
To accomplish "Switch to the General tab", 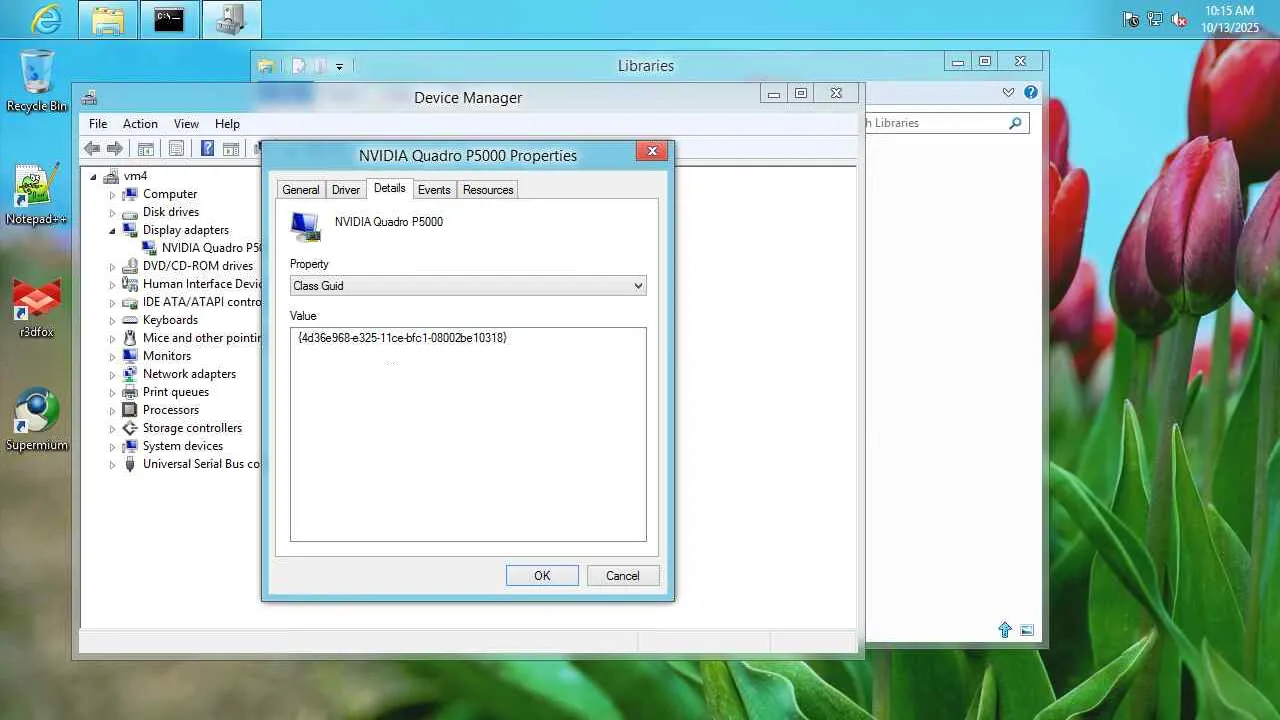I will (x=300, y=190).
